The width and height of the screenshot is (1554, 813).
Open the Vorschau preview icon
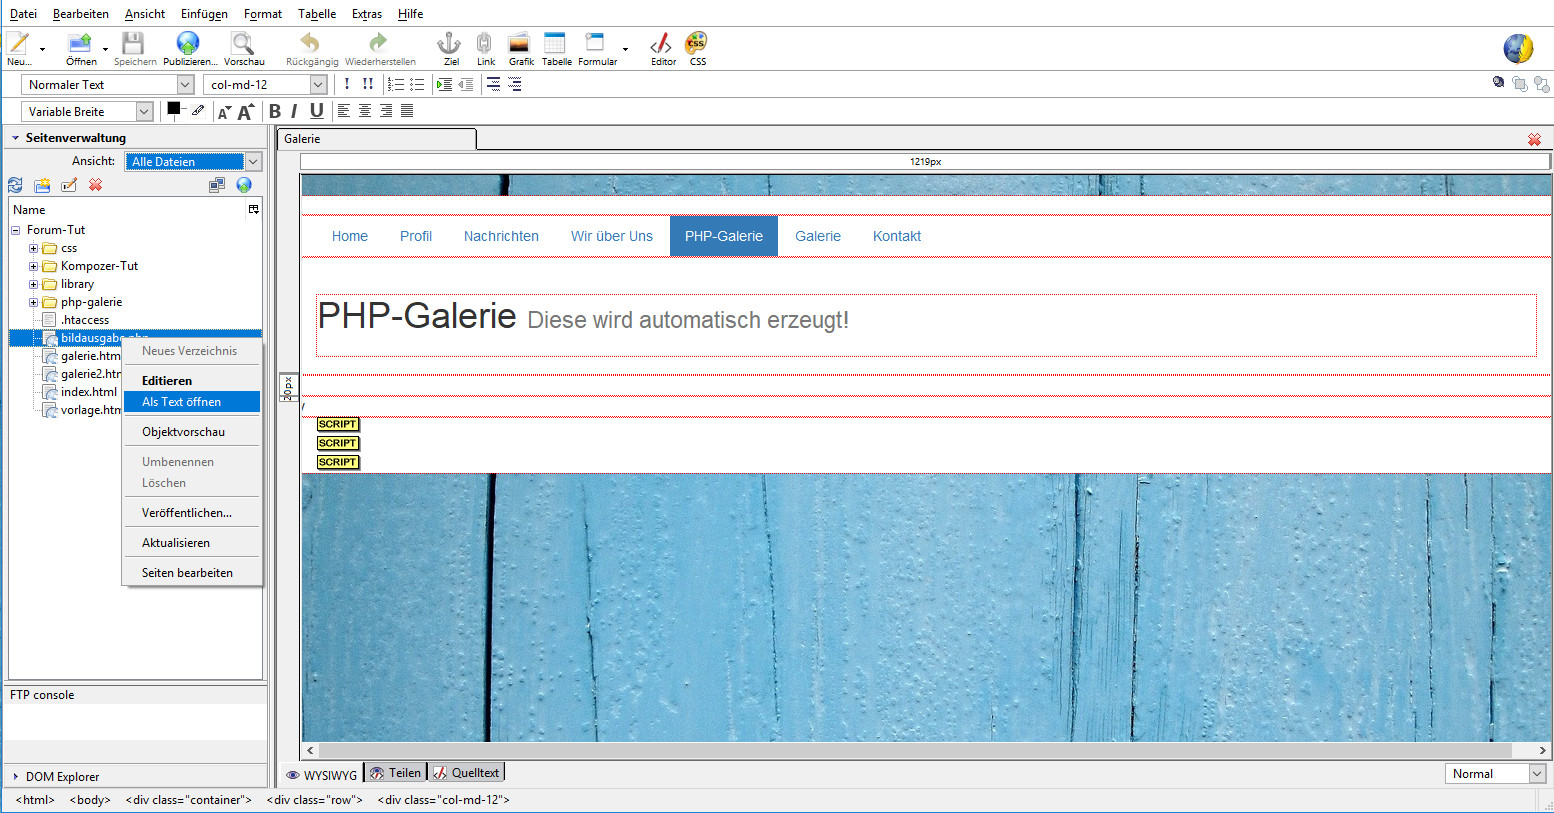[243, 43]
